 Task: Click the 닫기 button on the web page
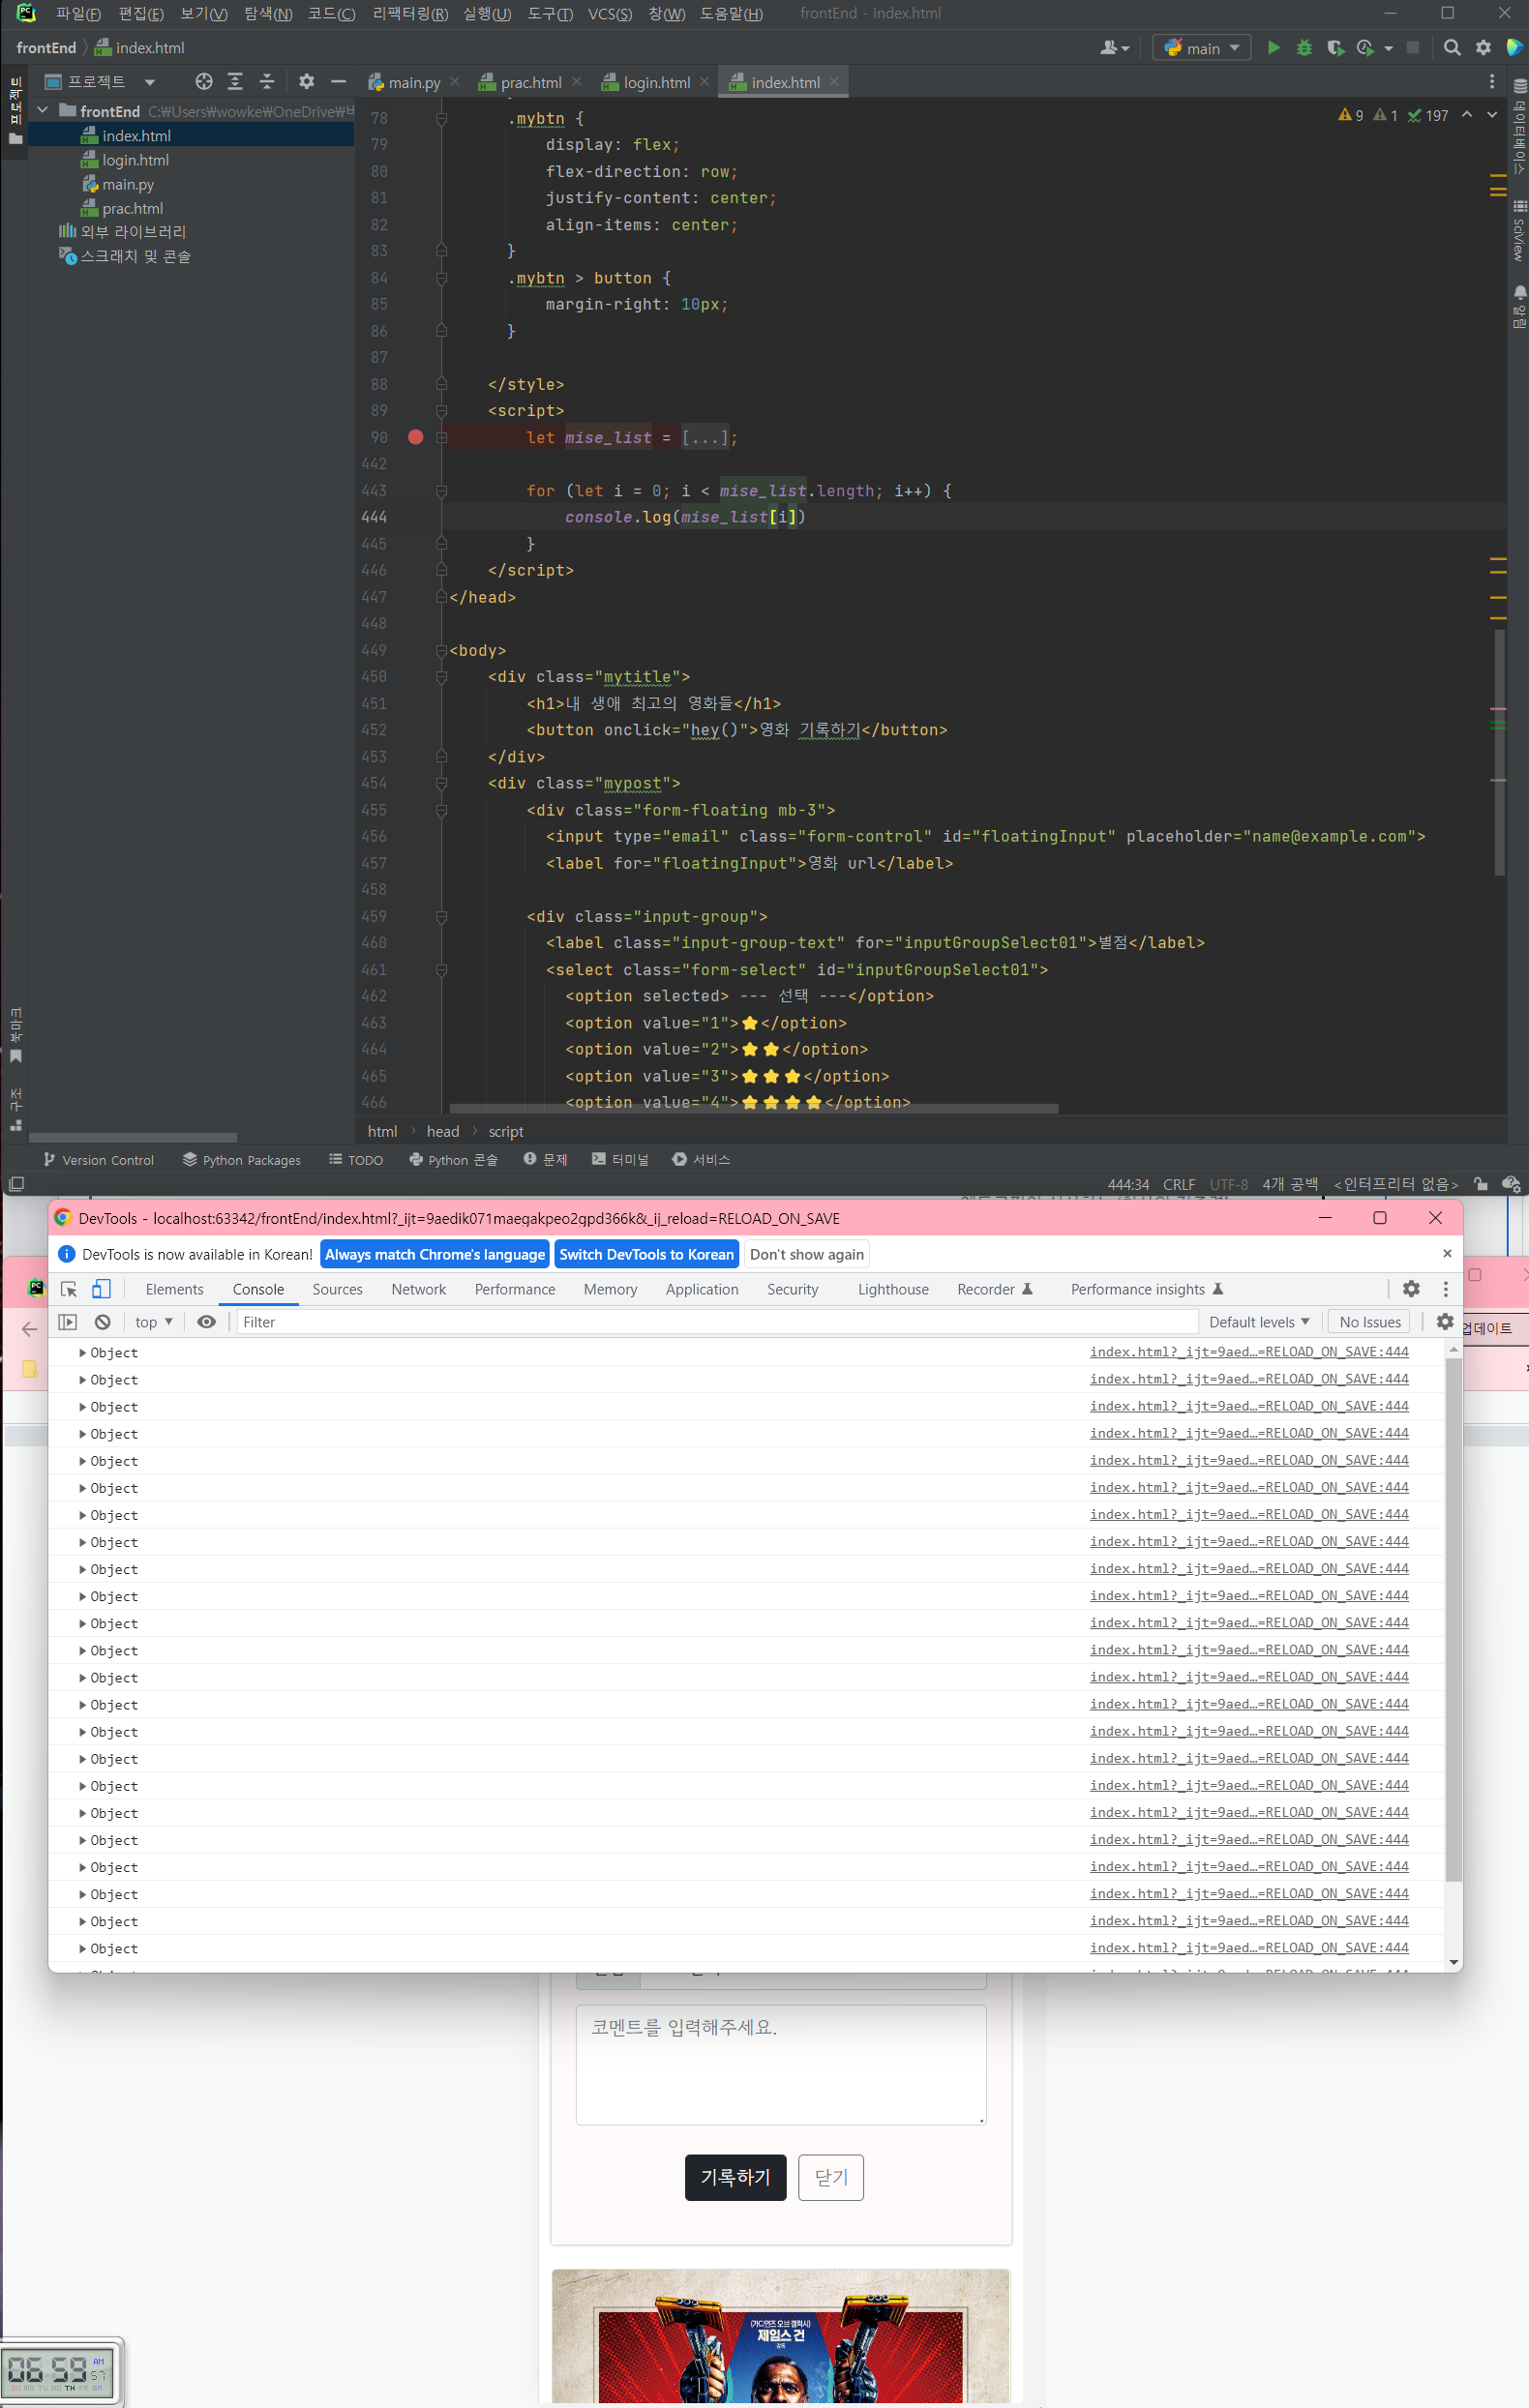pos(830,2177)
